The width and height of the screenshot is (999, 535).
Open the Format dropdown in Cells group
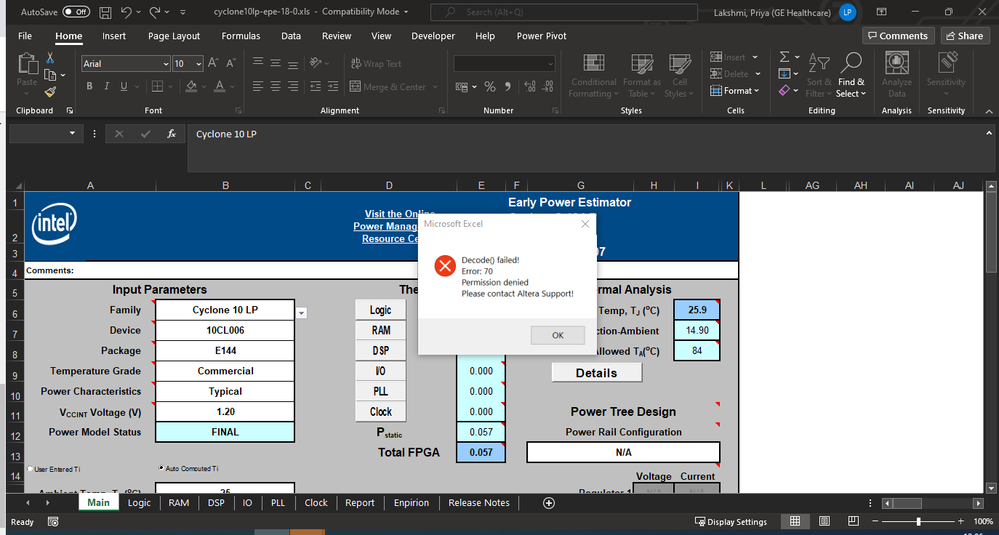[x=738, y=91]
